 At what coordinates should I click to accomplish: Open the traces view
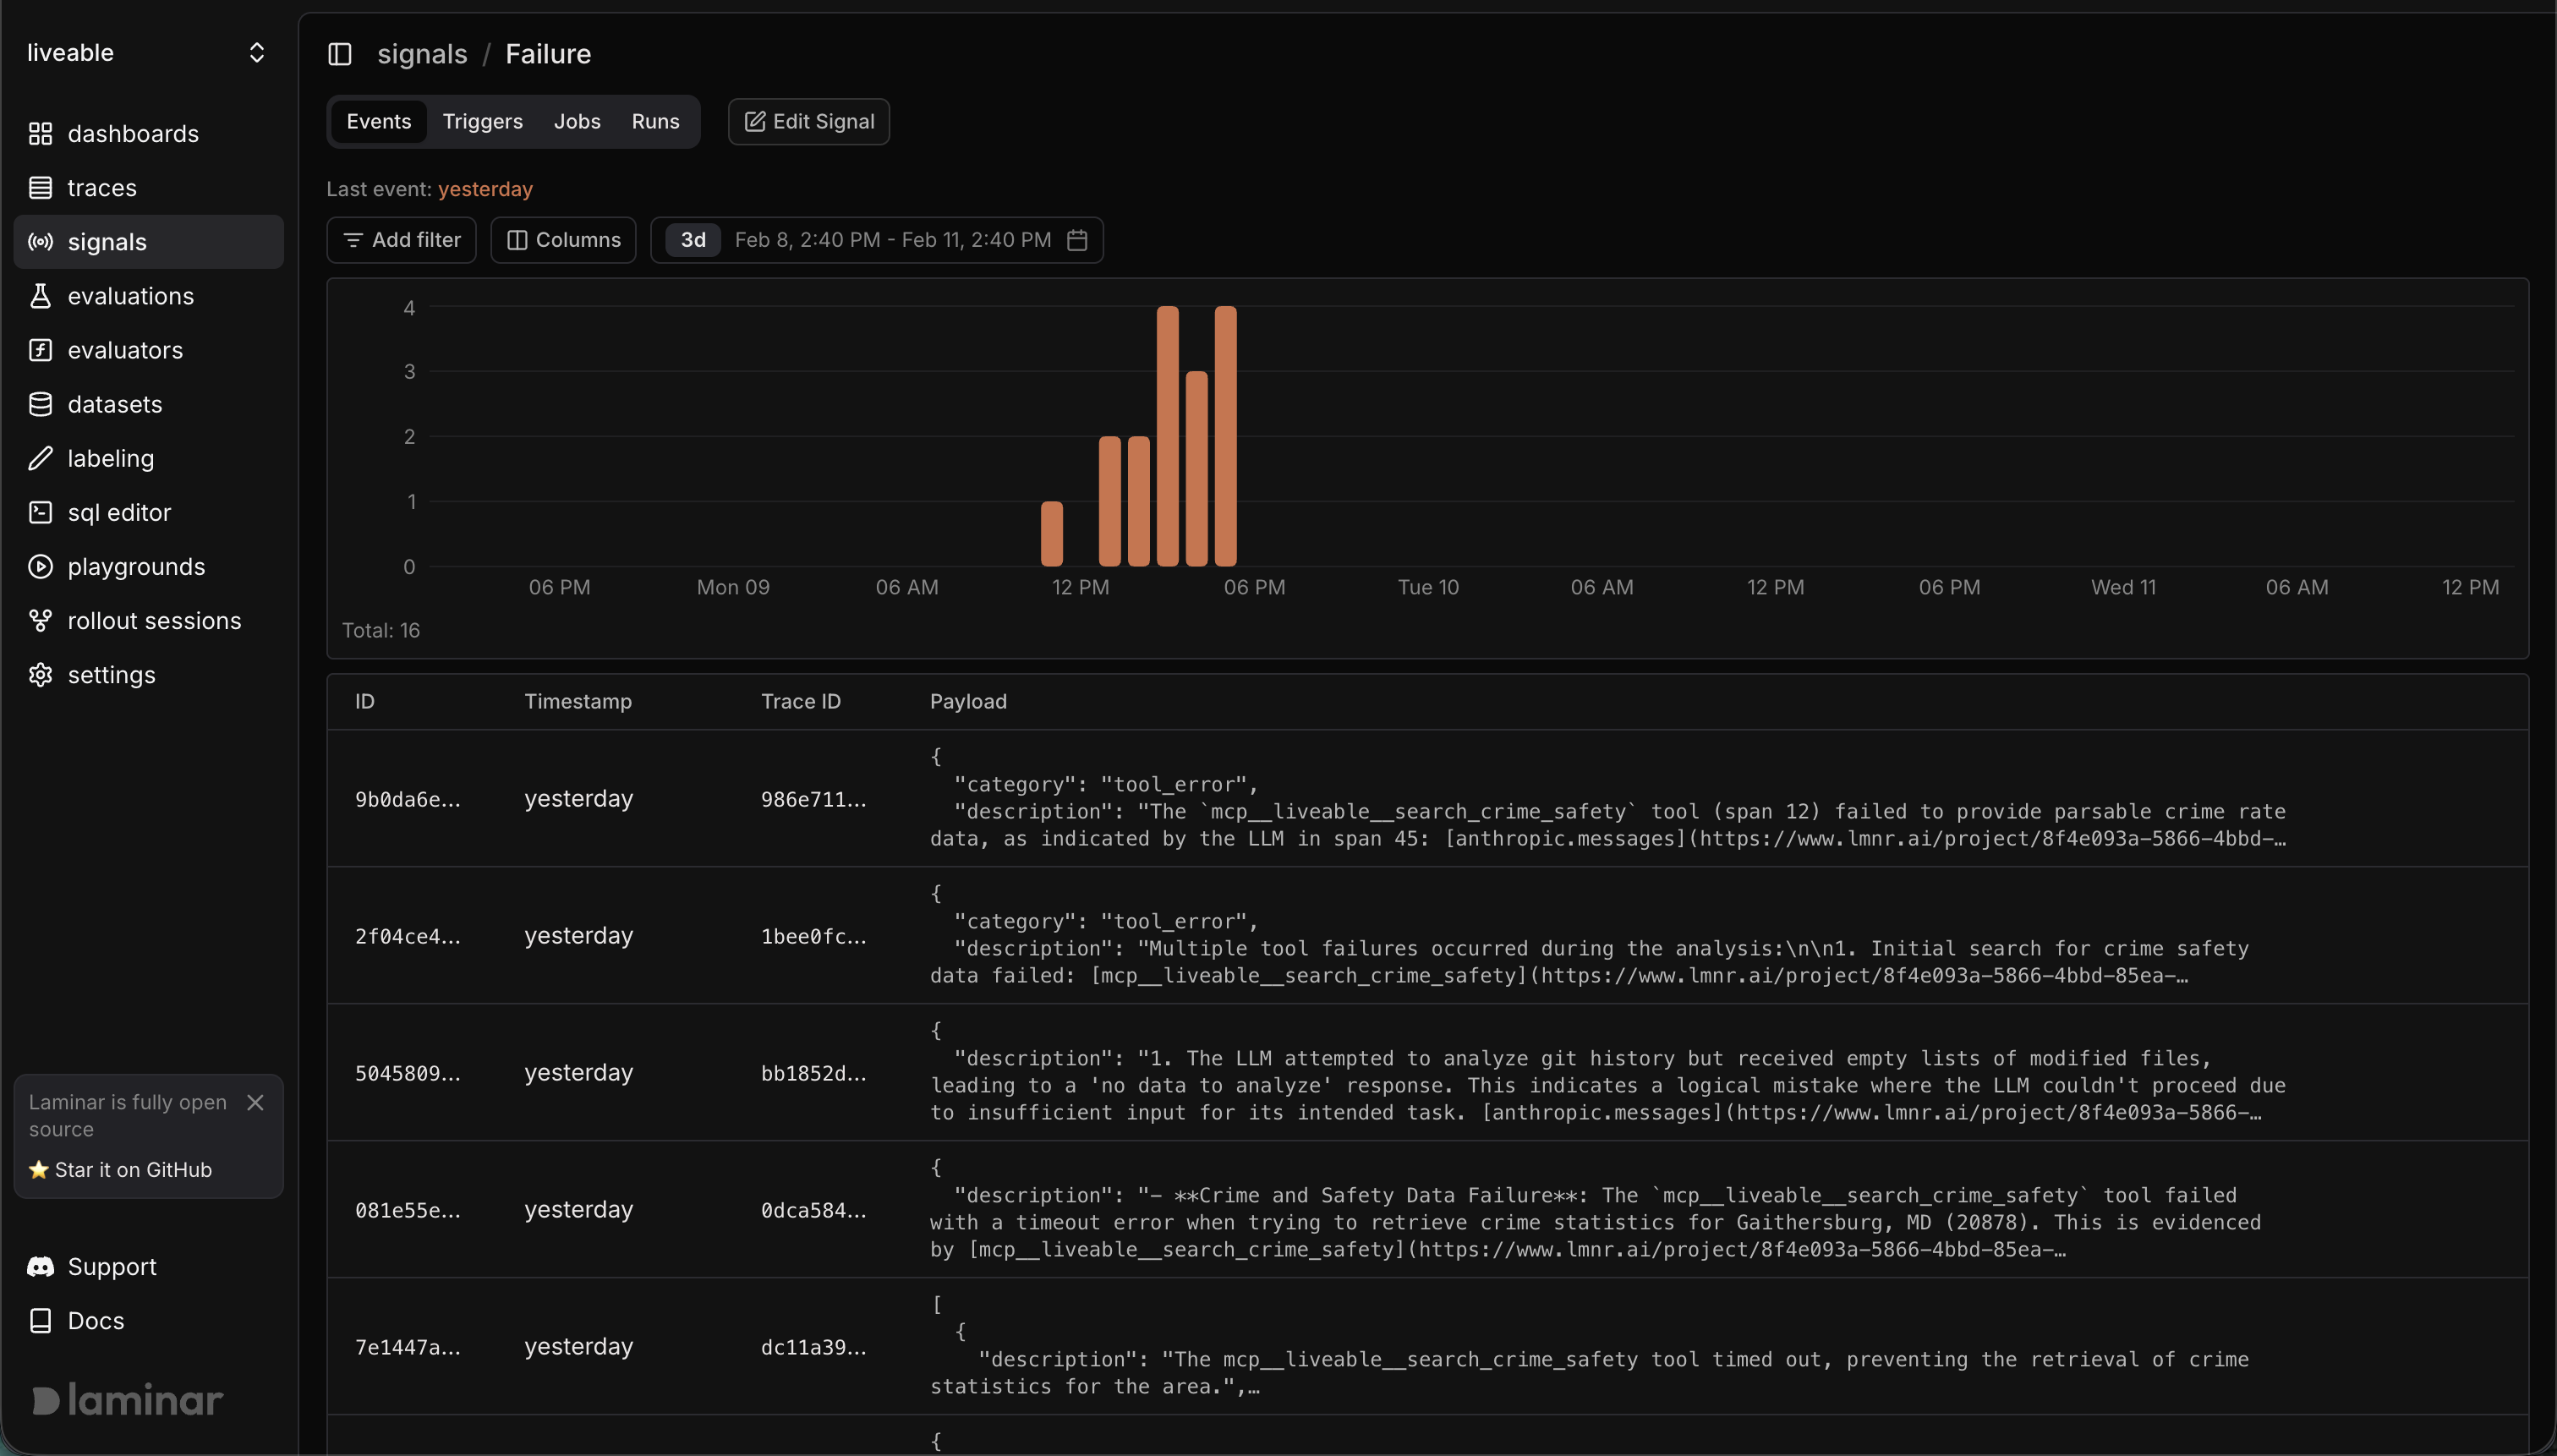click(x=102, y=187)
